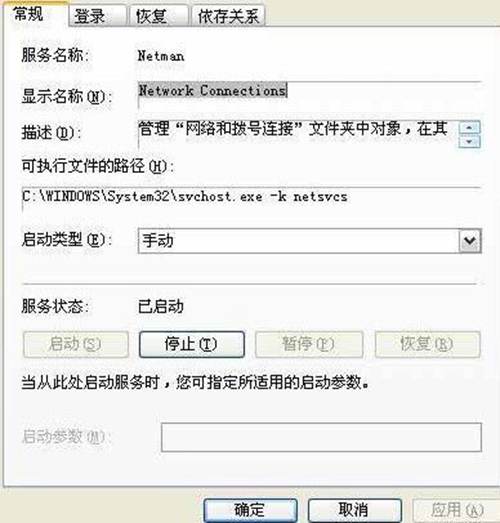Stop the service with 停止(T)

tap(192, 344)
